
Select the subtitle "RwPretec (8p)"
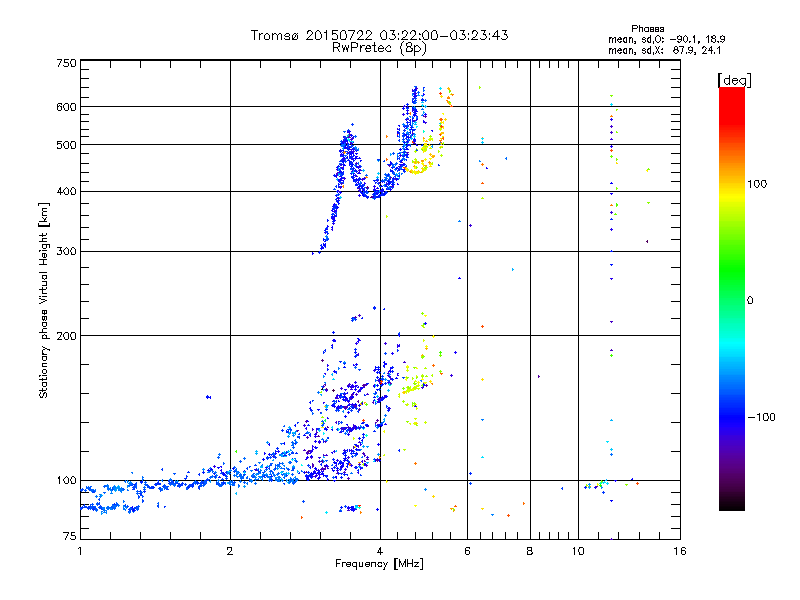tap(379, 48)
